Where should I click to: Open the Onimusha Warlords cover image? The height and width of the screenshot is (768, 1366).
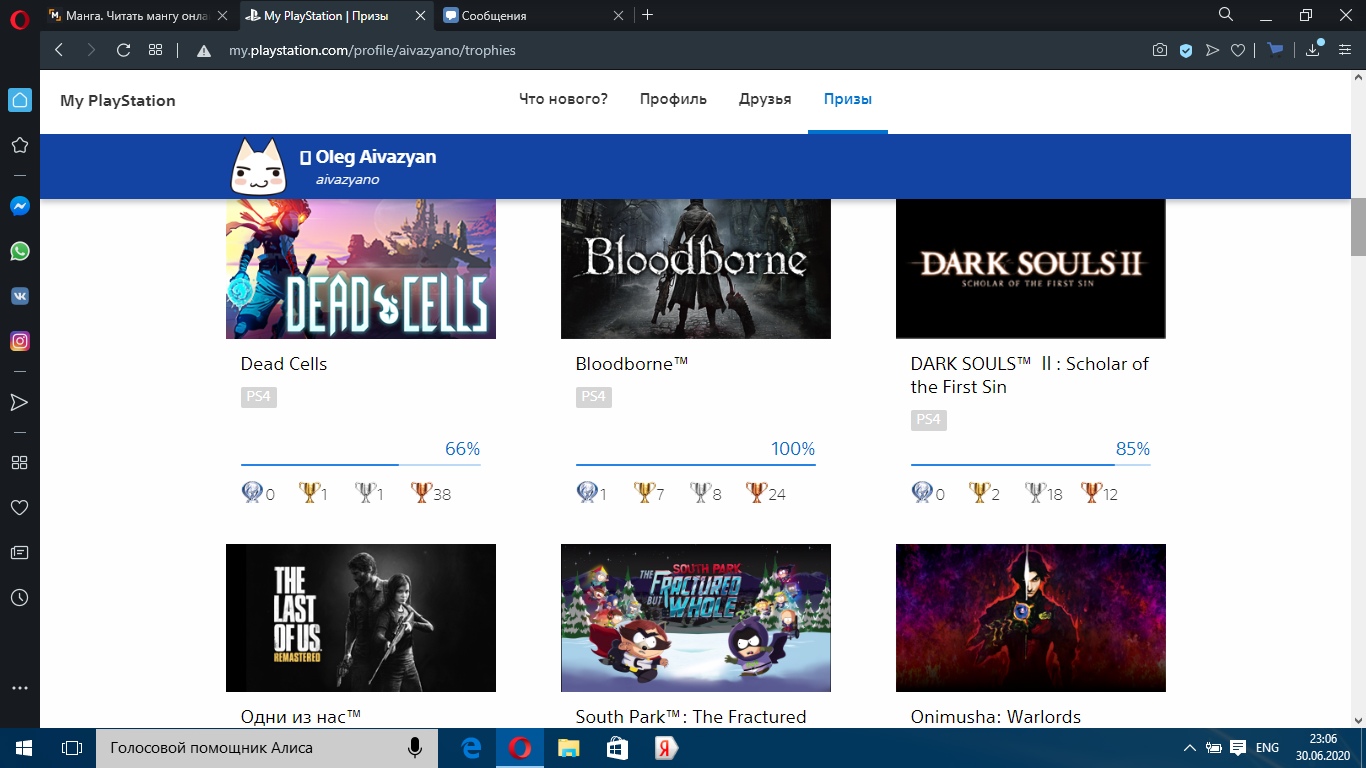pos(1031,618)
